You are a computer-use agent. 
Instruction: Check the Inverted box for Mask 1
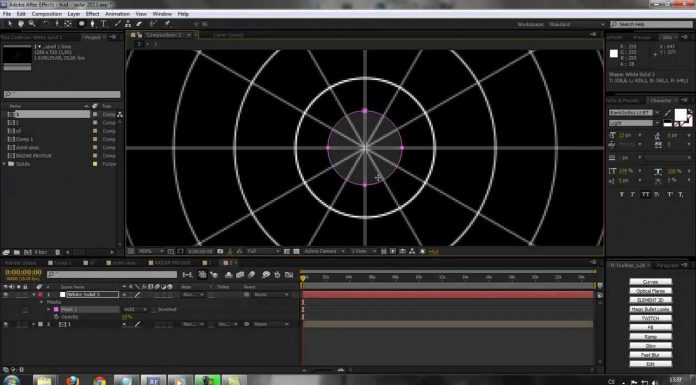coord(154,310)
